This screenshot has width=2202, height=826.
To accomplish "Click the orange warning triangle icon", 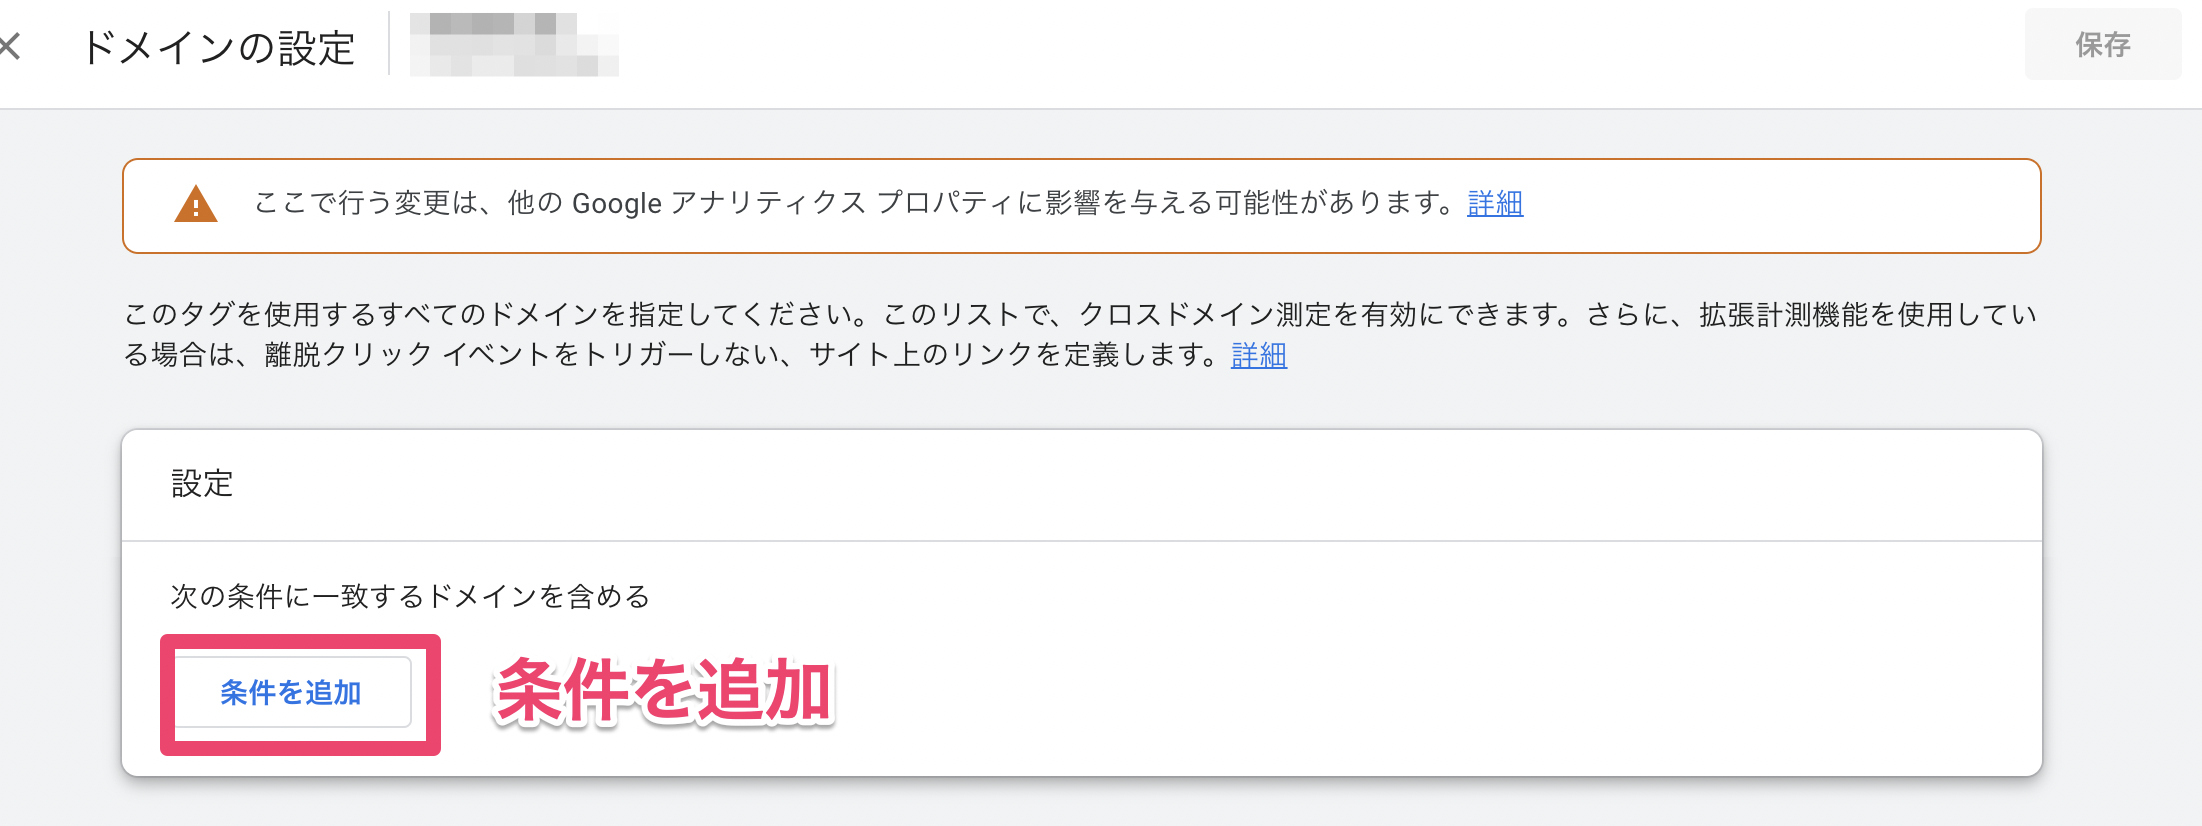I will coord(196,204).
